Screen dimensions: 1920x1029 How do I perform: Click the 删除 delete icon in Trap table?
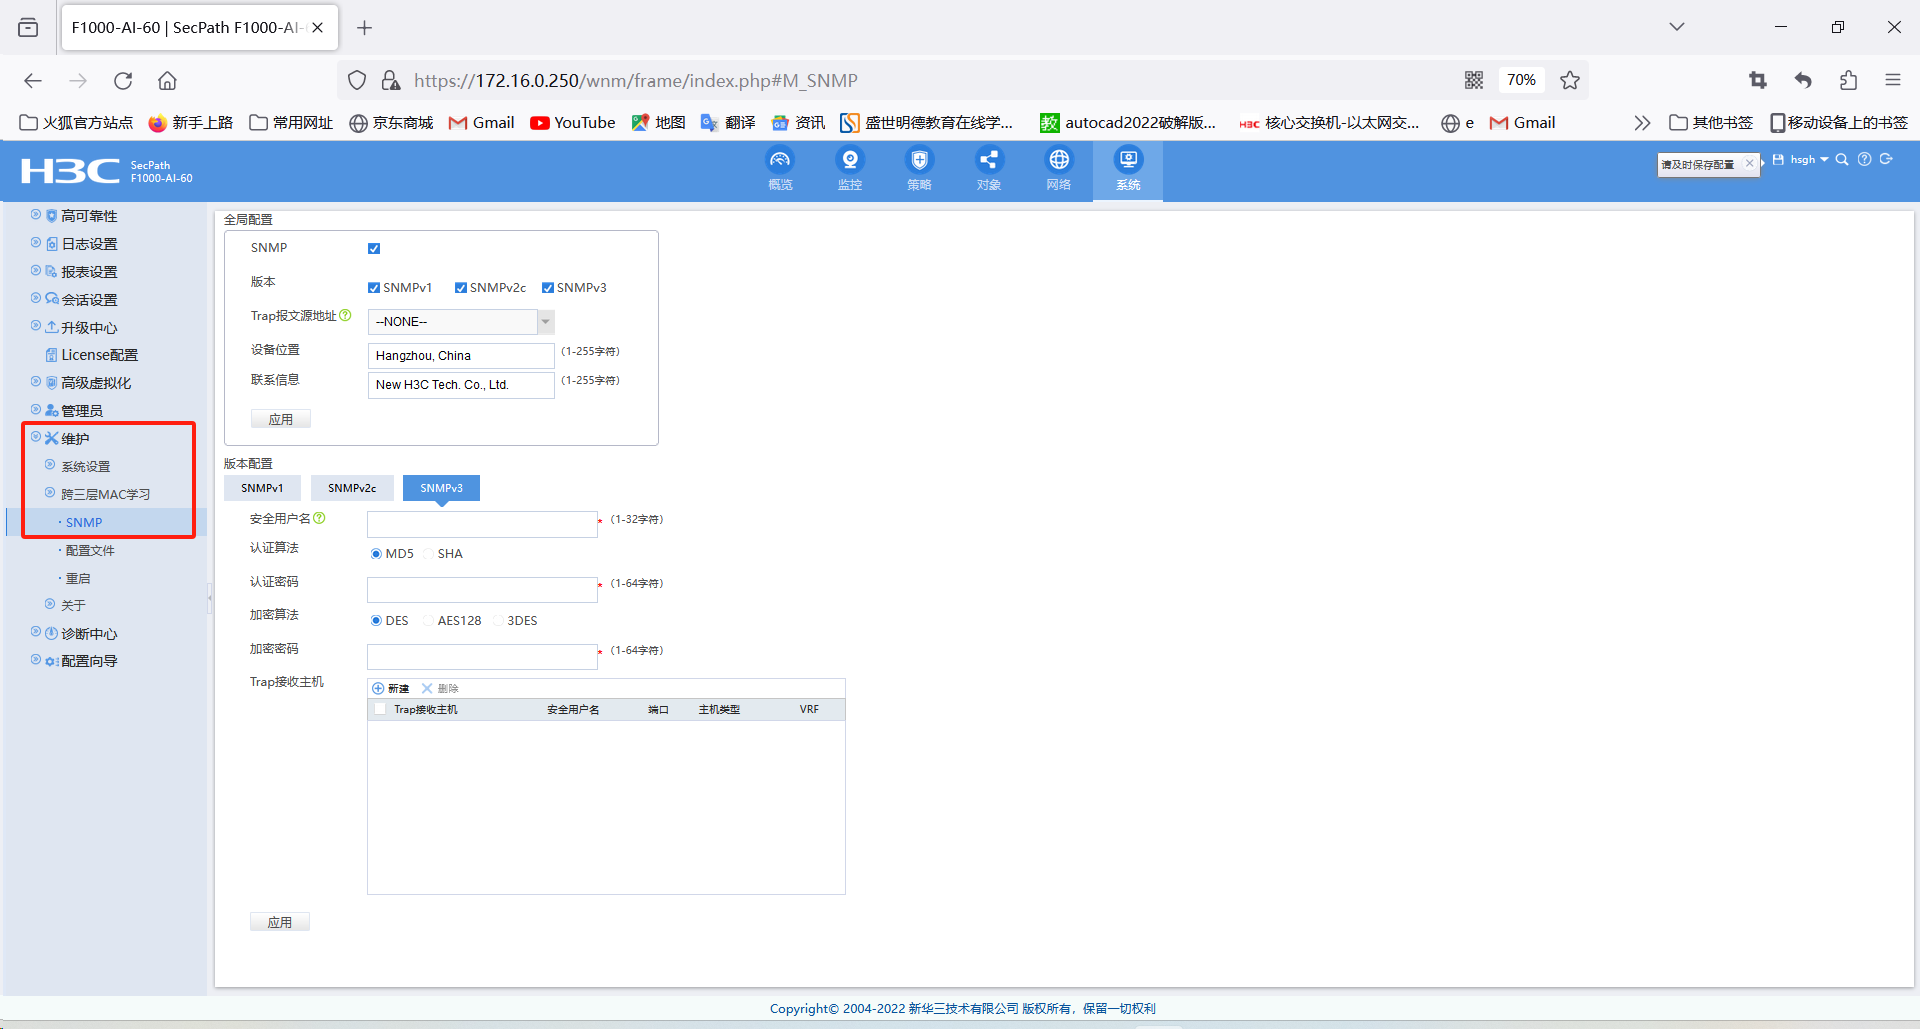tap(427, 689)
